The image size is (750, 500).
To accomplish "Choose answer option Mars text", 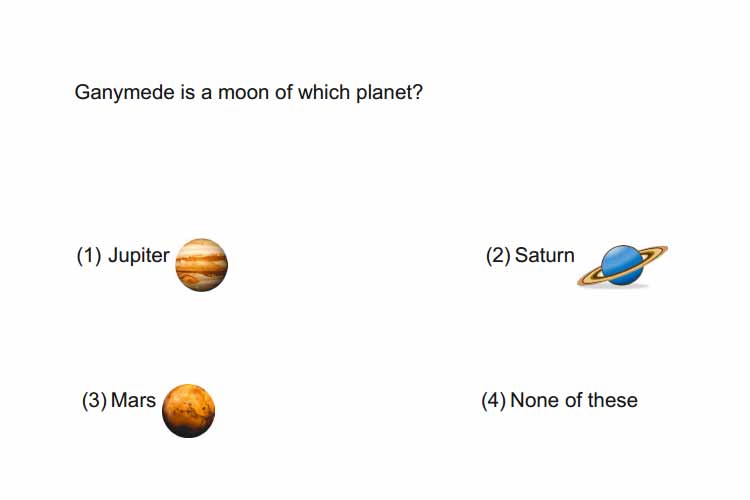I will pos(133,400).
